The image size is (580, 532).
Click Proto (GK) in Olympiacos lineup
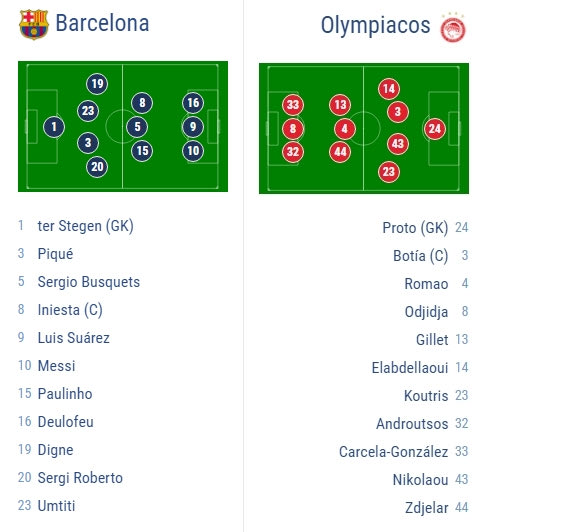415,228
